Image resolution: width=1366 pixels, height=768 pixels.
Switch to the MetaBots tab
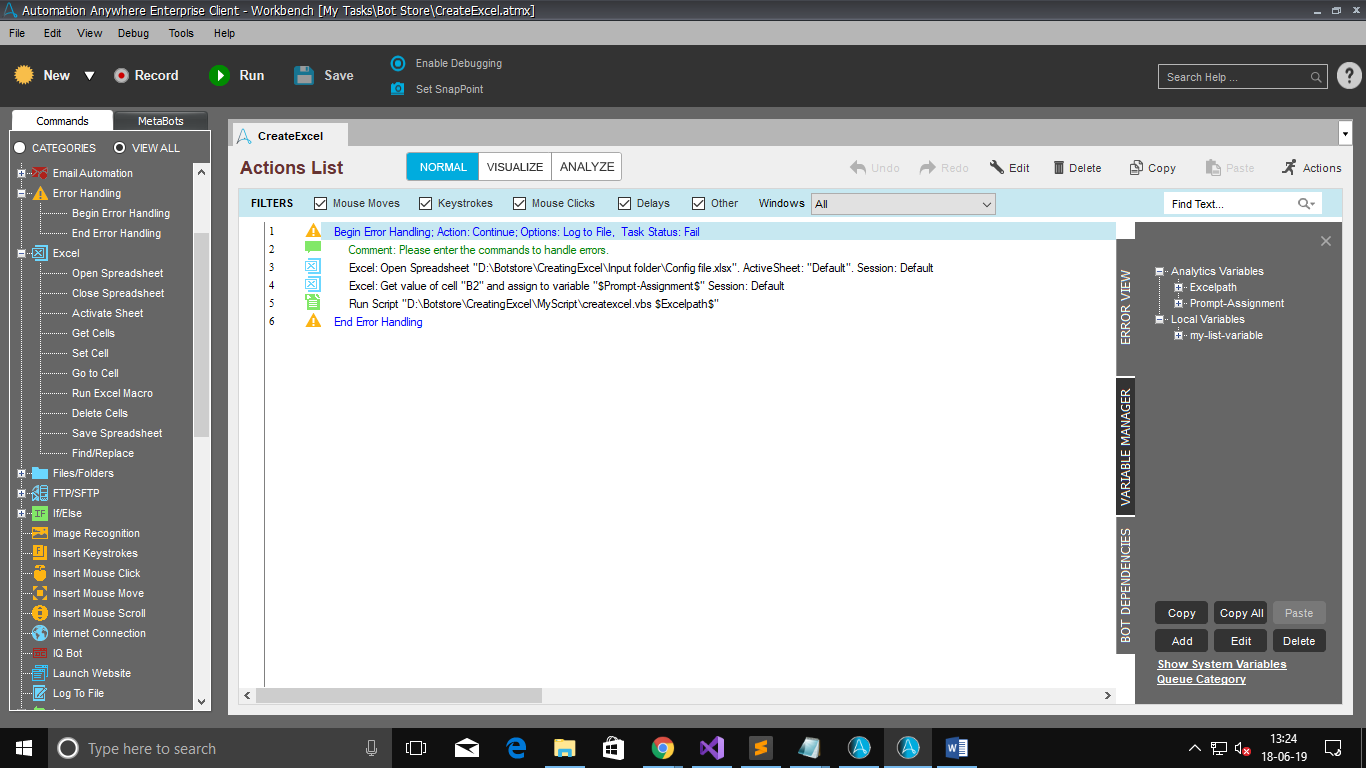(x=160, y=121)
